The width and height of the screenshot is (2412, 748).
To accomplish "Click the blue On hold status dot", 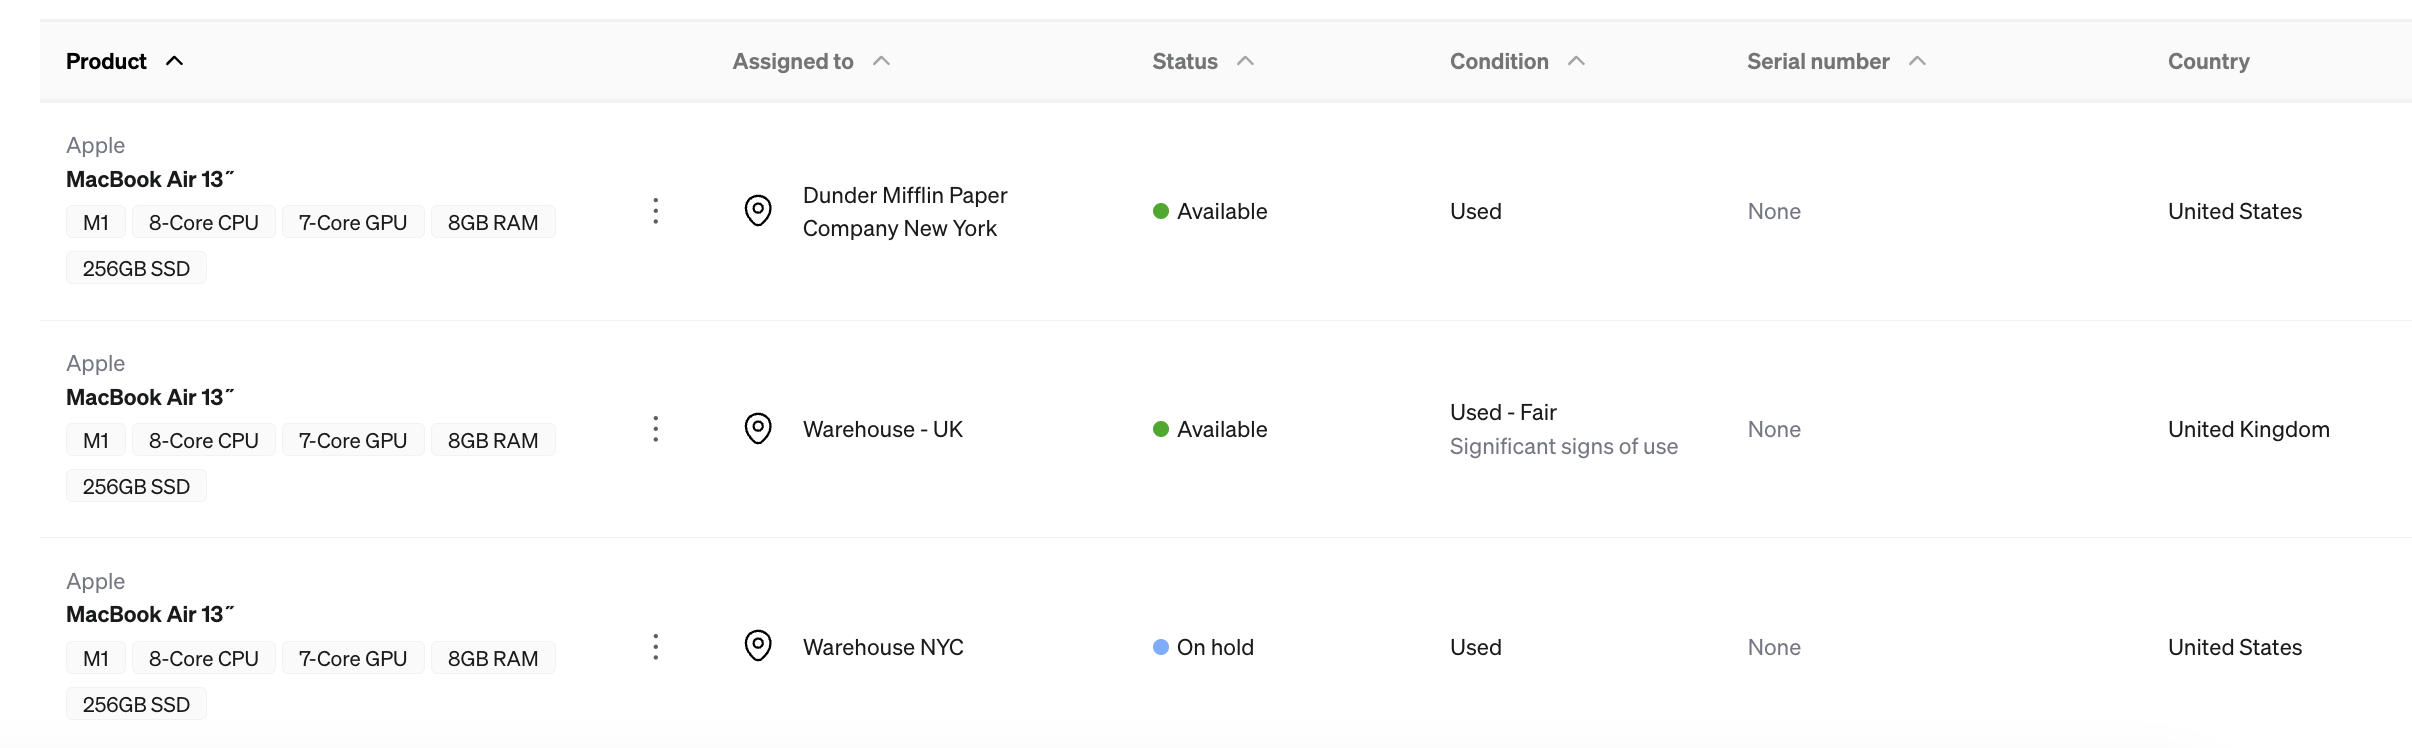I will tap(1161, 647).
